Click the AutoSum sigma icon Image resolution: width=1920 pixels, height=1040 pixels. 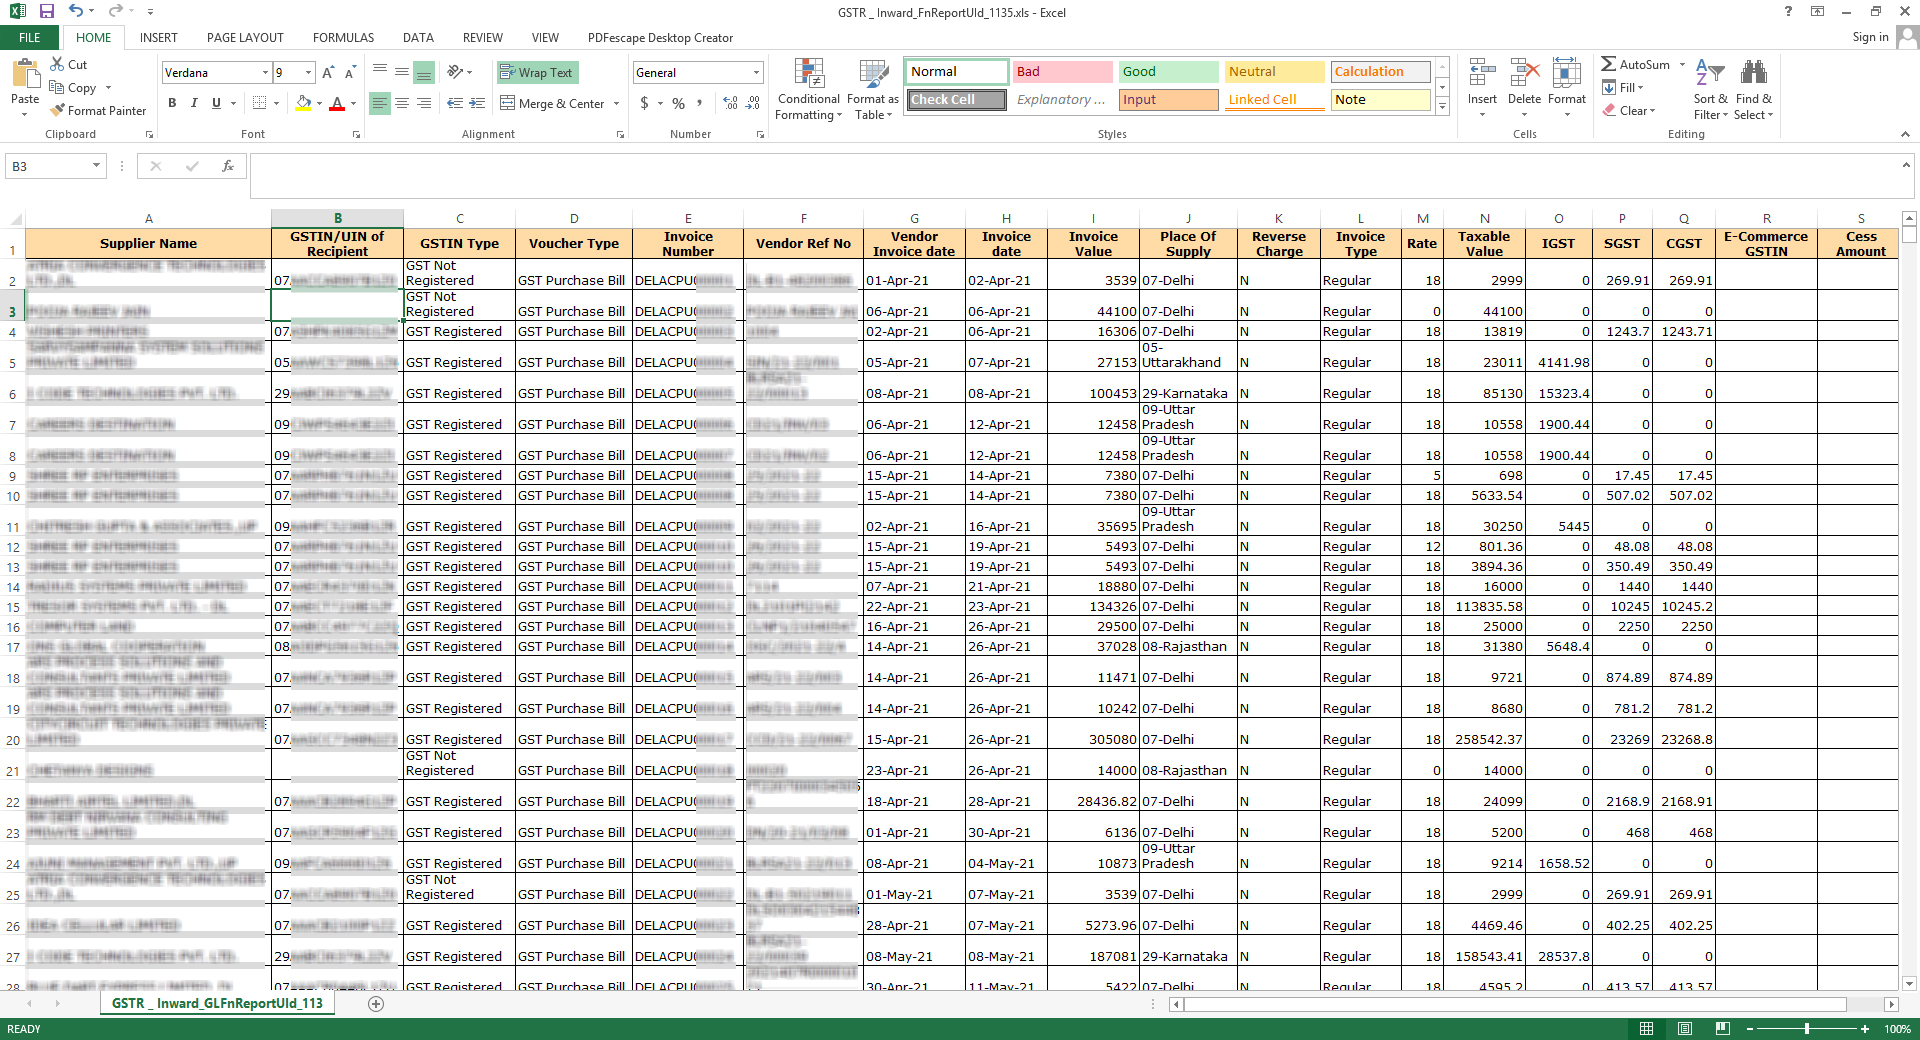[1608, 64]
